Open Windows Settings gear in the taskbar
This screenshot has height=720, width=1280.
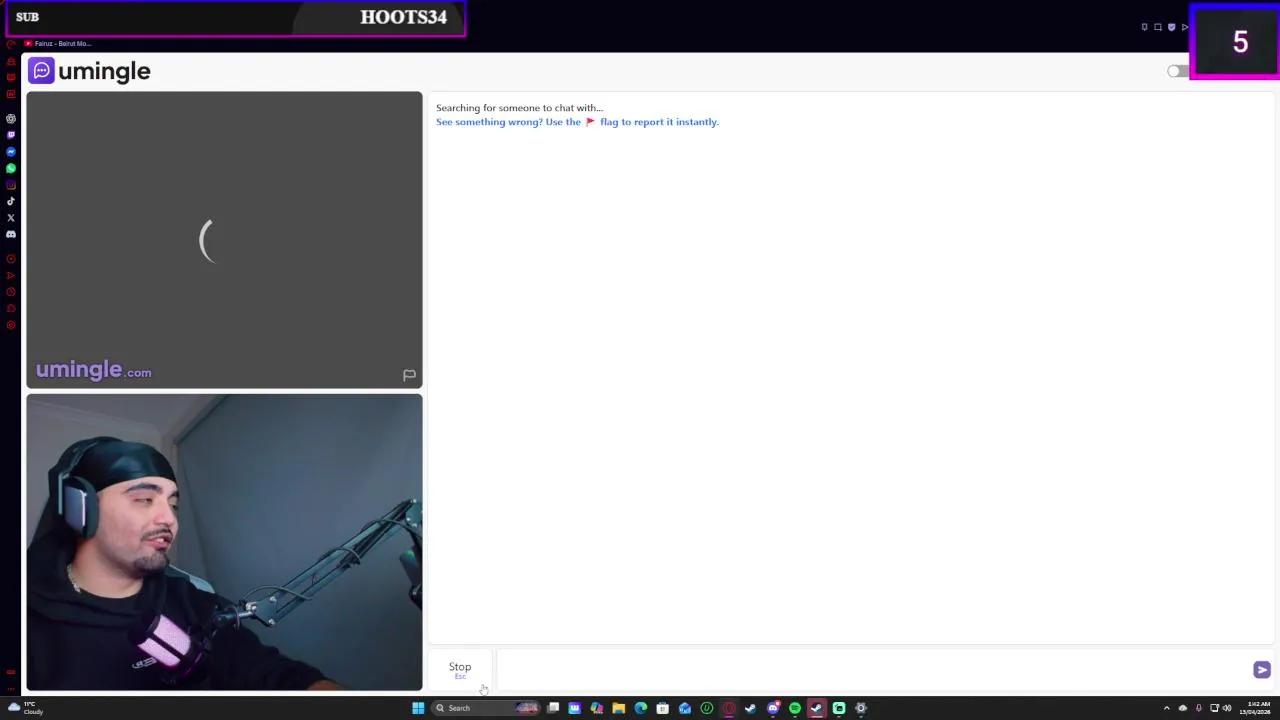click(861, 708)
